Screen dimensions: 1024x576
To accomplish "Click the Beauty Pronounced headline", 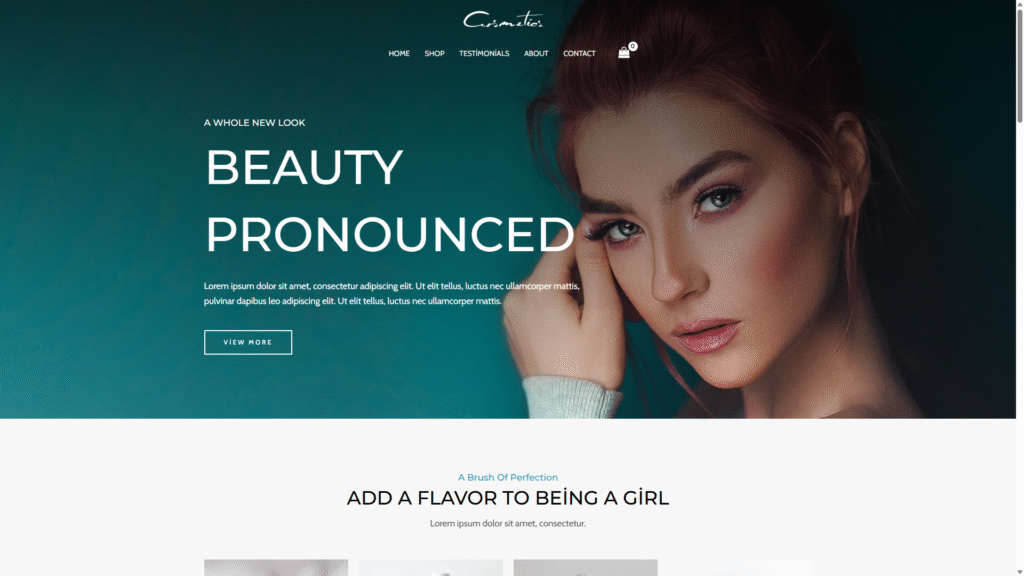I will [x=390, y=200].
